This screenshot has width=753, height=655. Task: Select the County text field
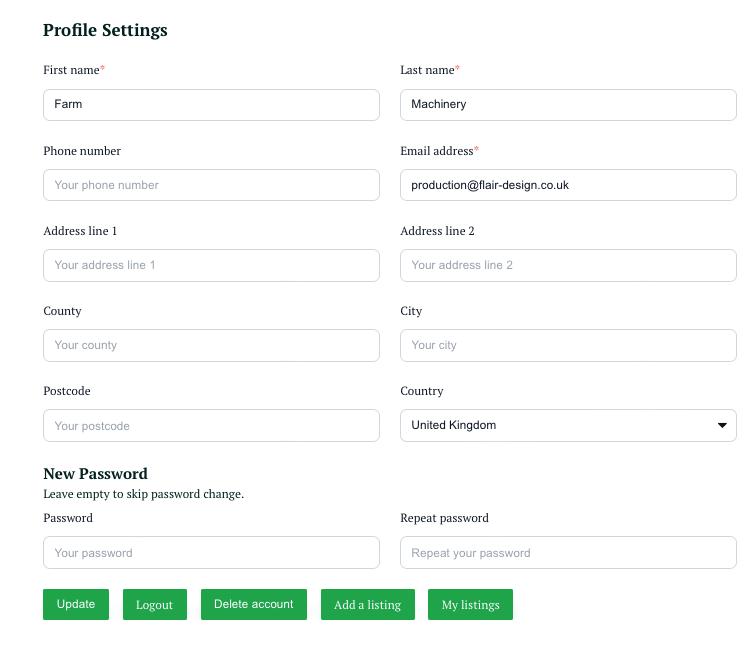pyautogui.click(x=211, y=345)
